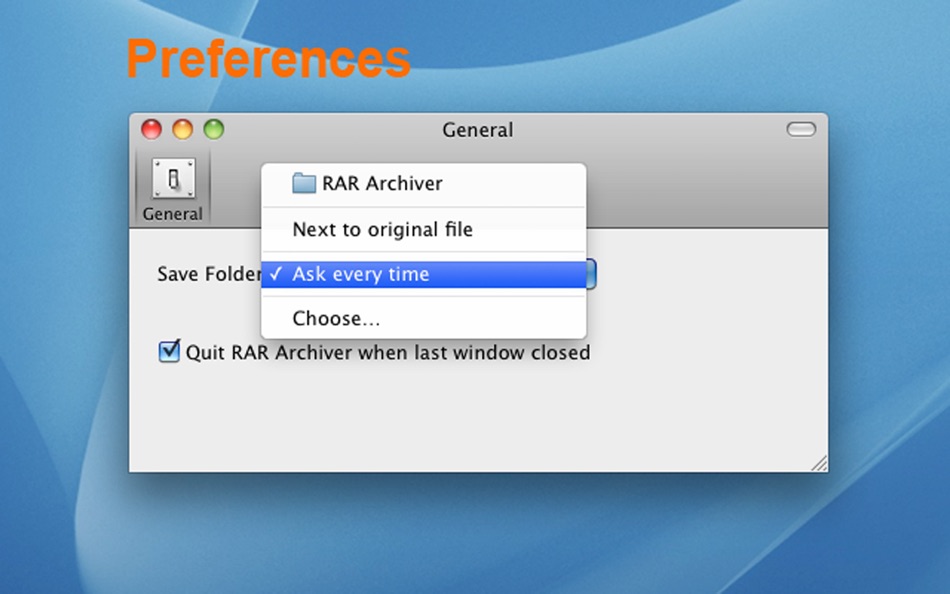Zoom the window using green button

pyautogui.click(x=214, y=129)
